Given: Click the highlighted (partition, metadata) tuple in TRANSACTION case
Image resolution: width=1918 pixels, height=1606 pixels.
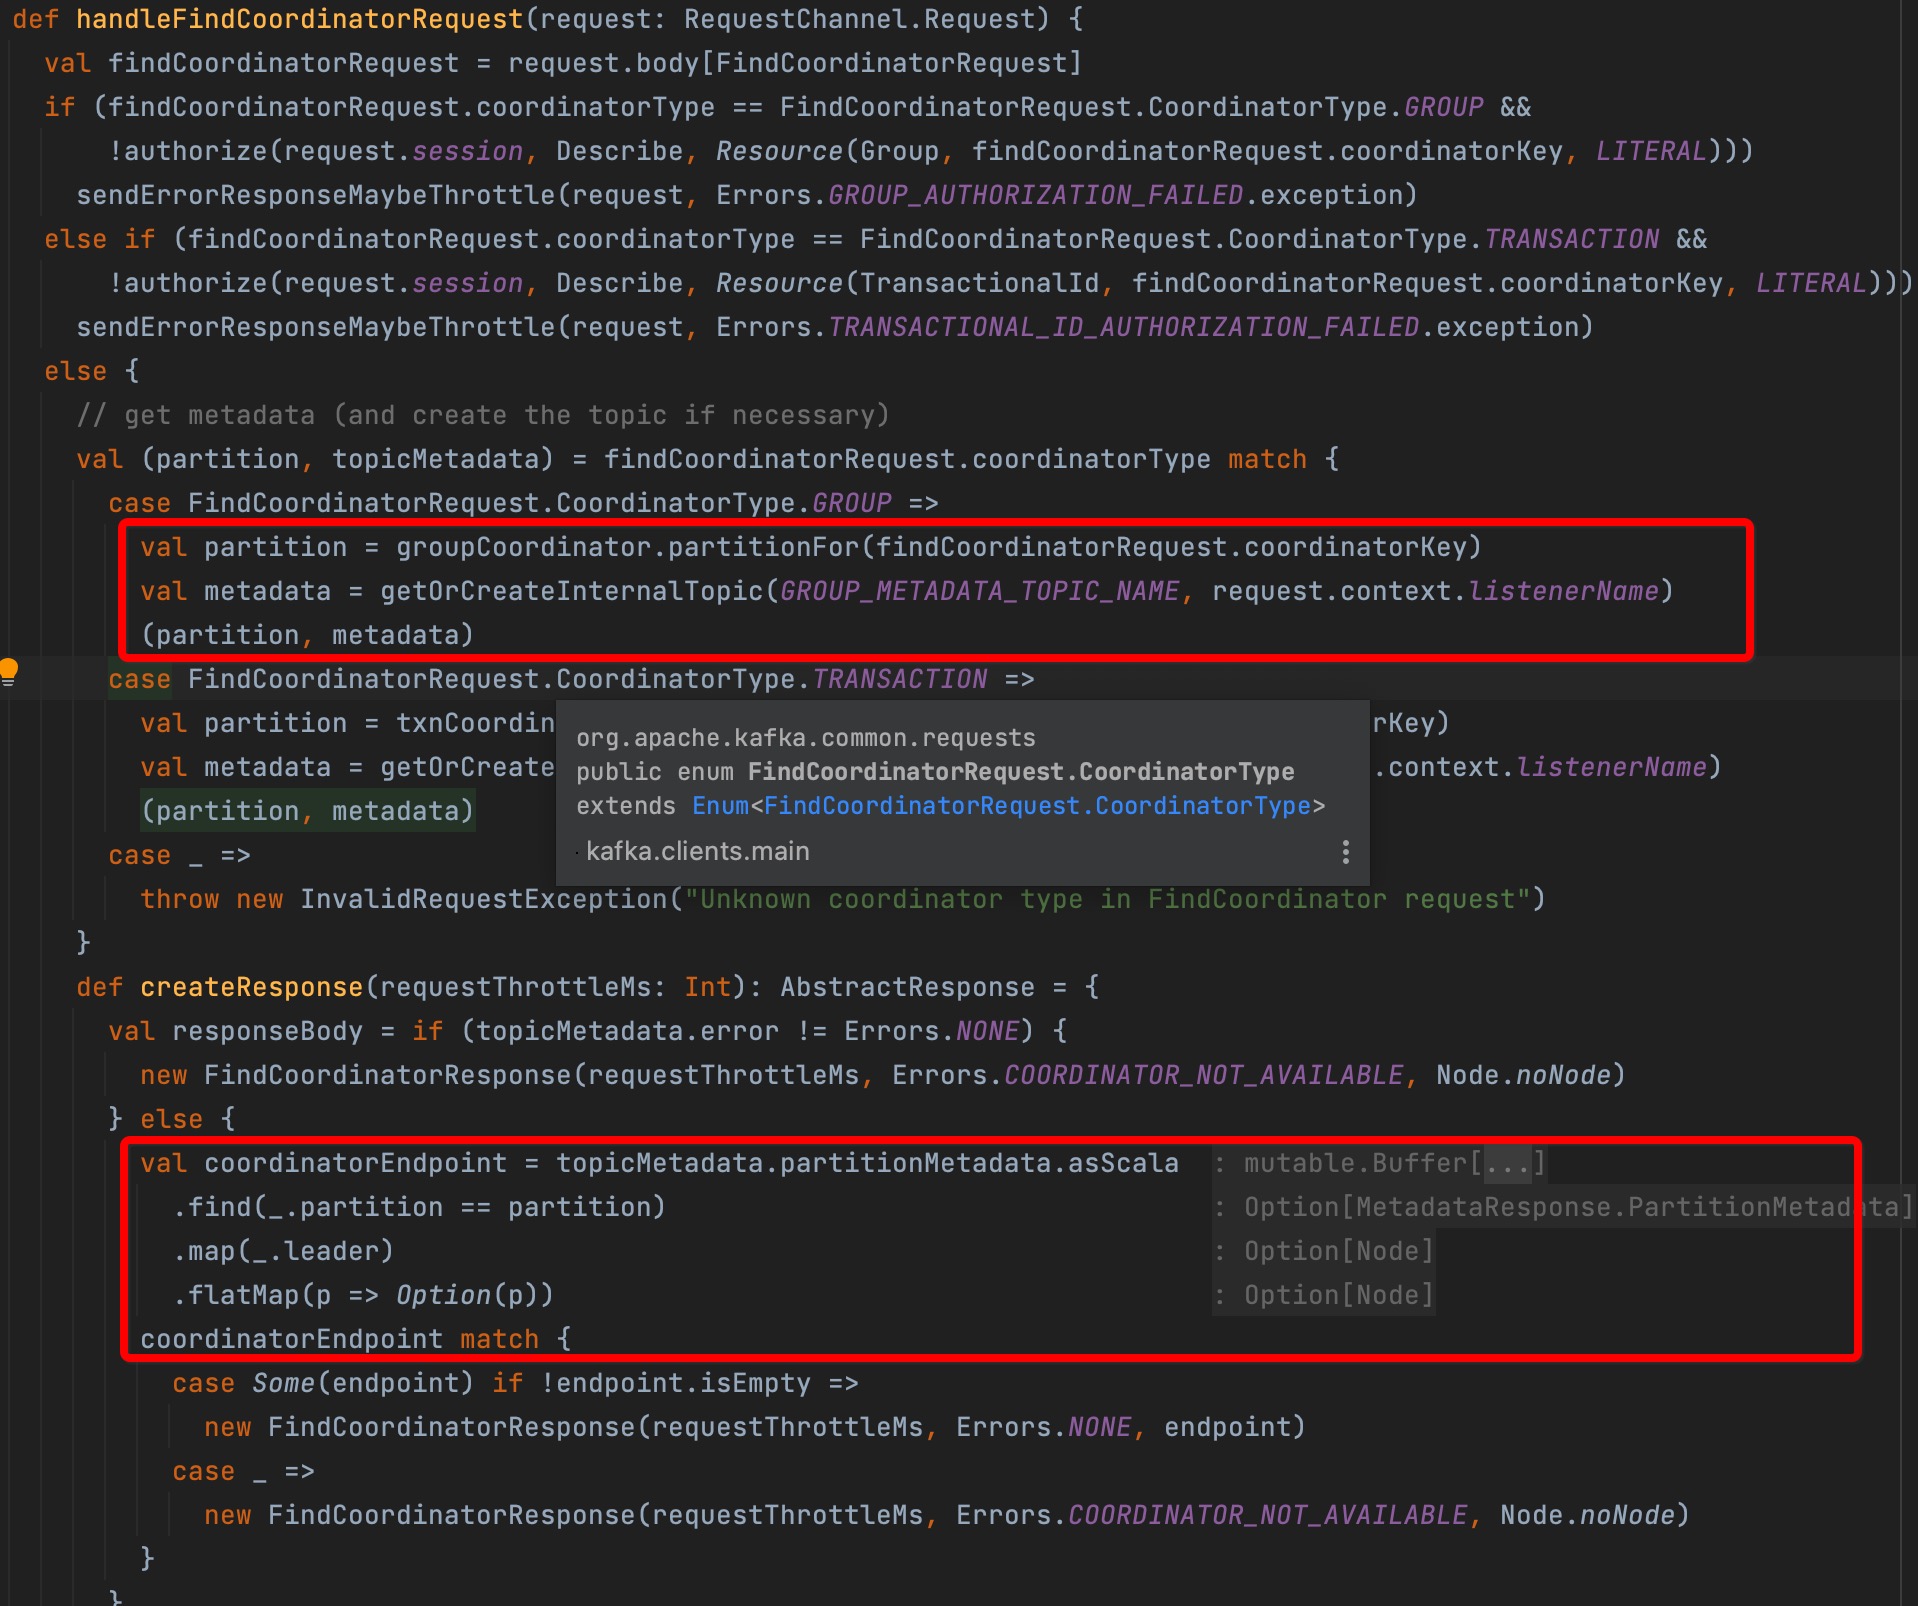Looking at the screenshot, I should tap(307, 811).
